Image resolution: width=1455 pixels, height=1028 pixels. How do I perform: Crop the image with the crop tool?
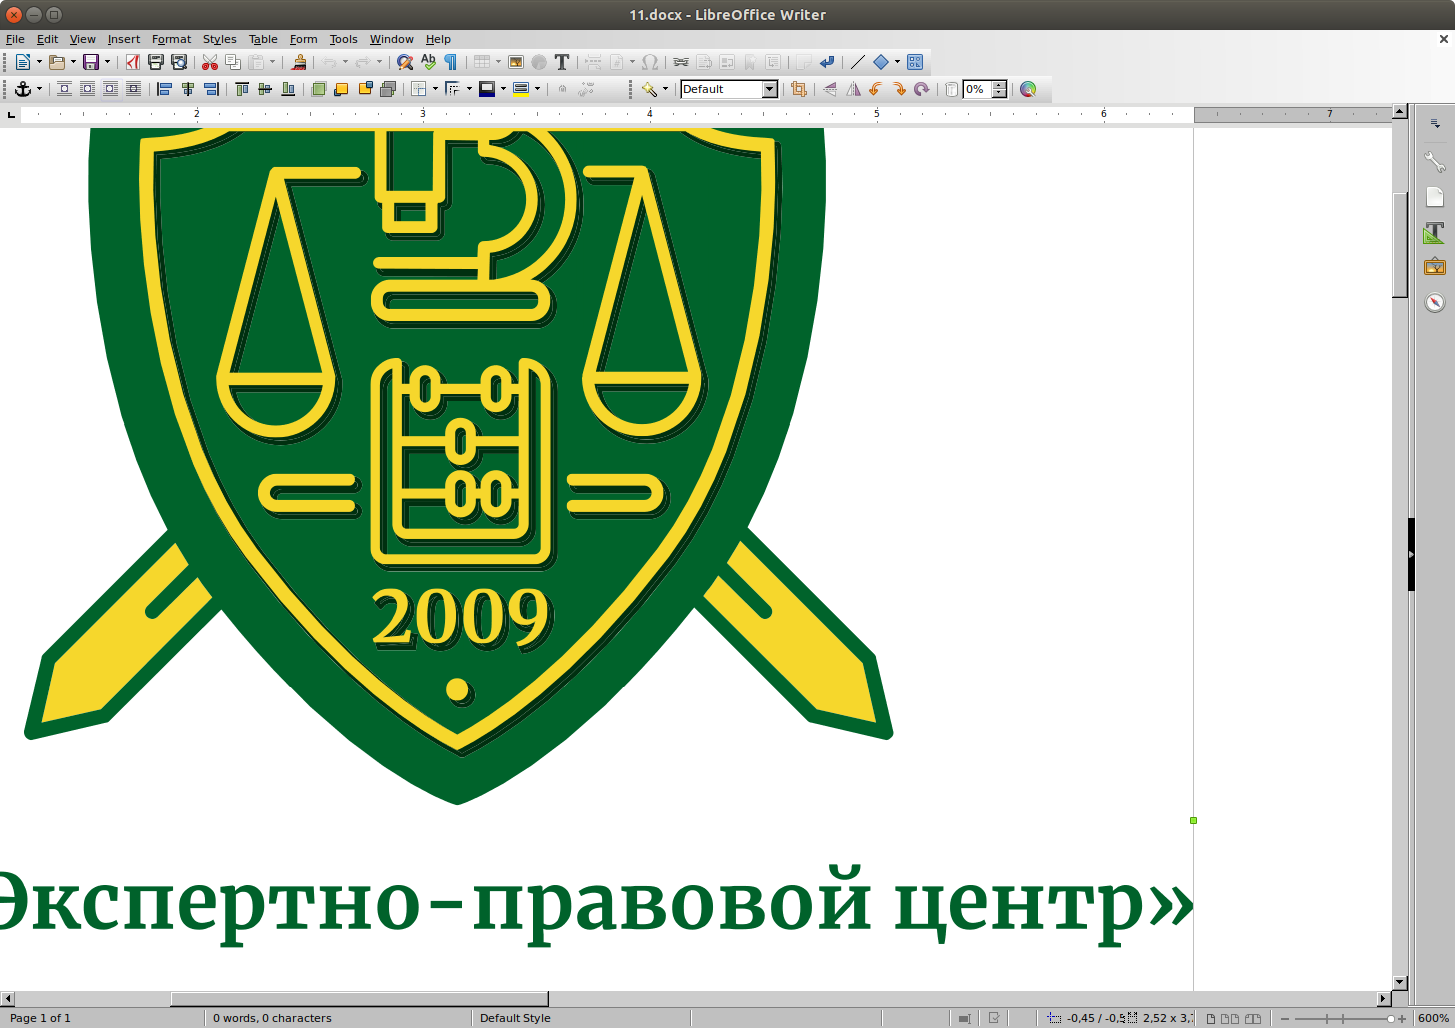pos(798,89)
